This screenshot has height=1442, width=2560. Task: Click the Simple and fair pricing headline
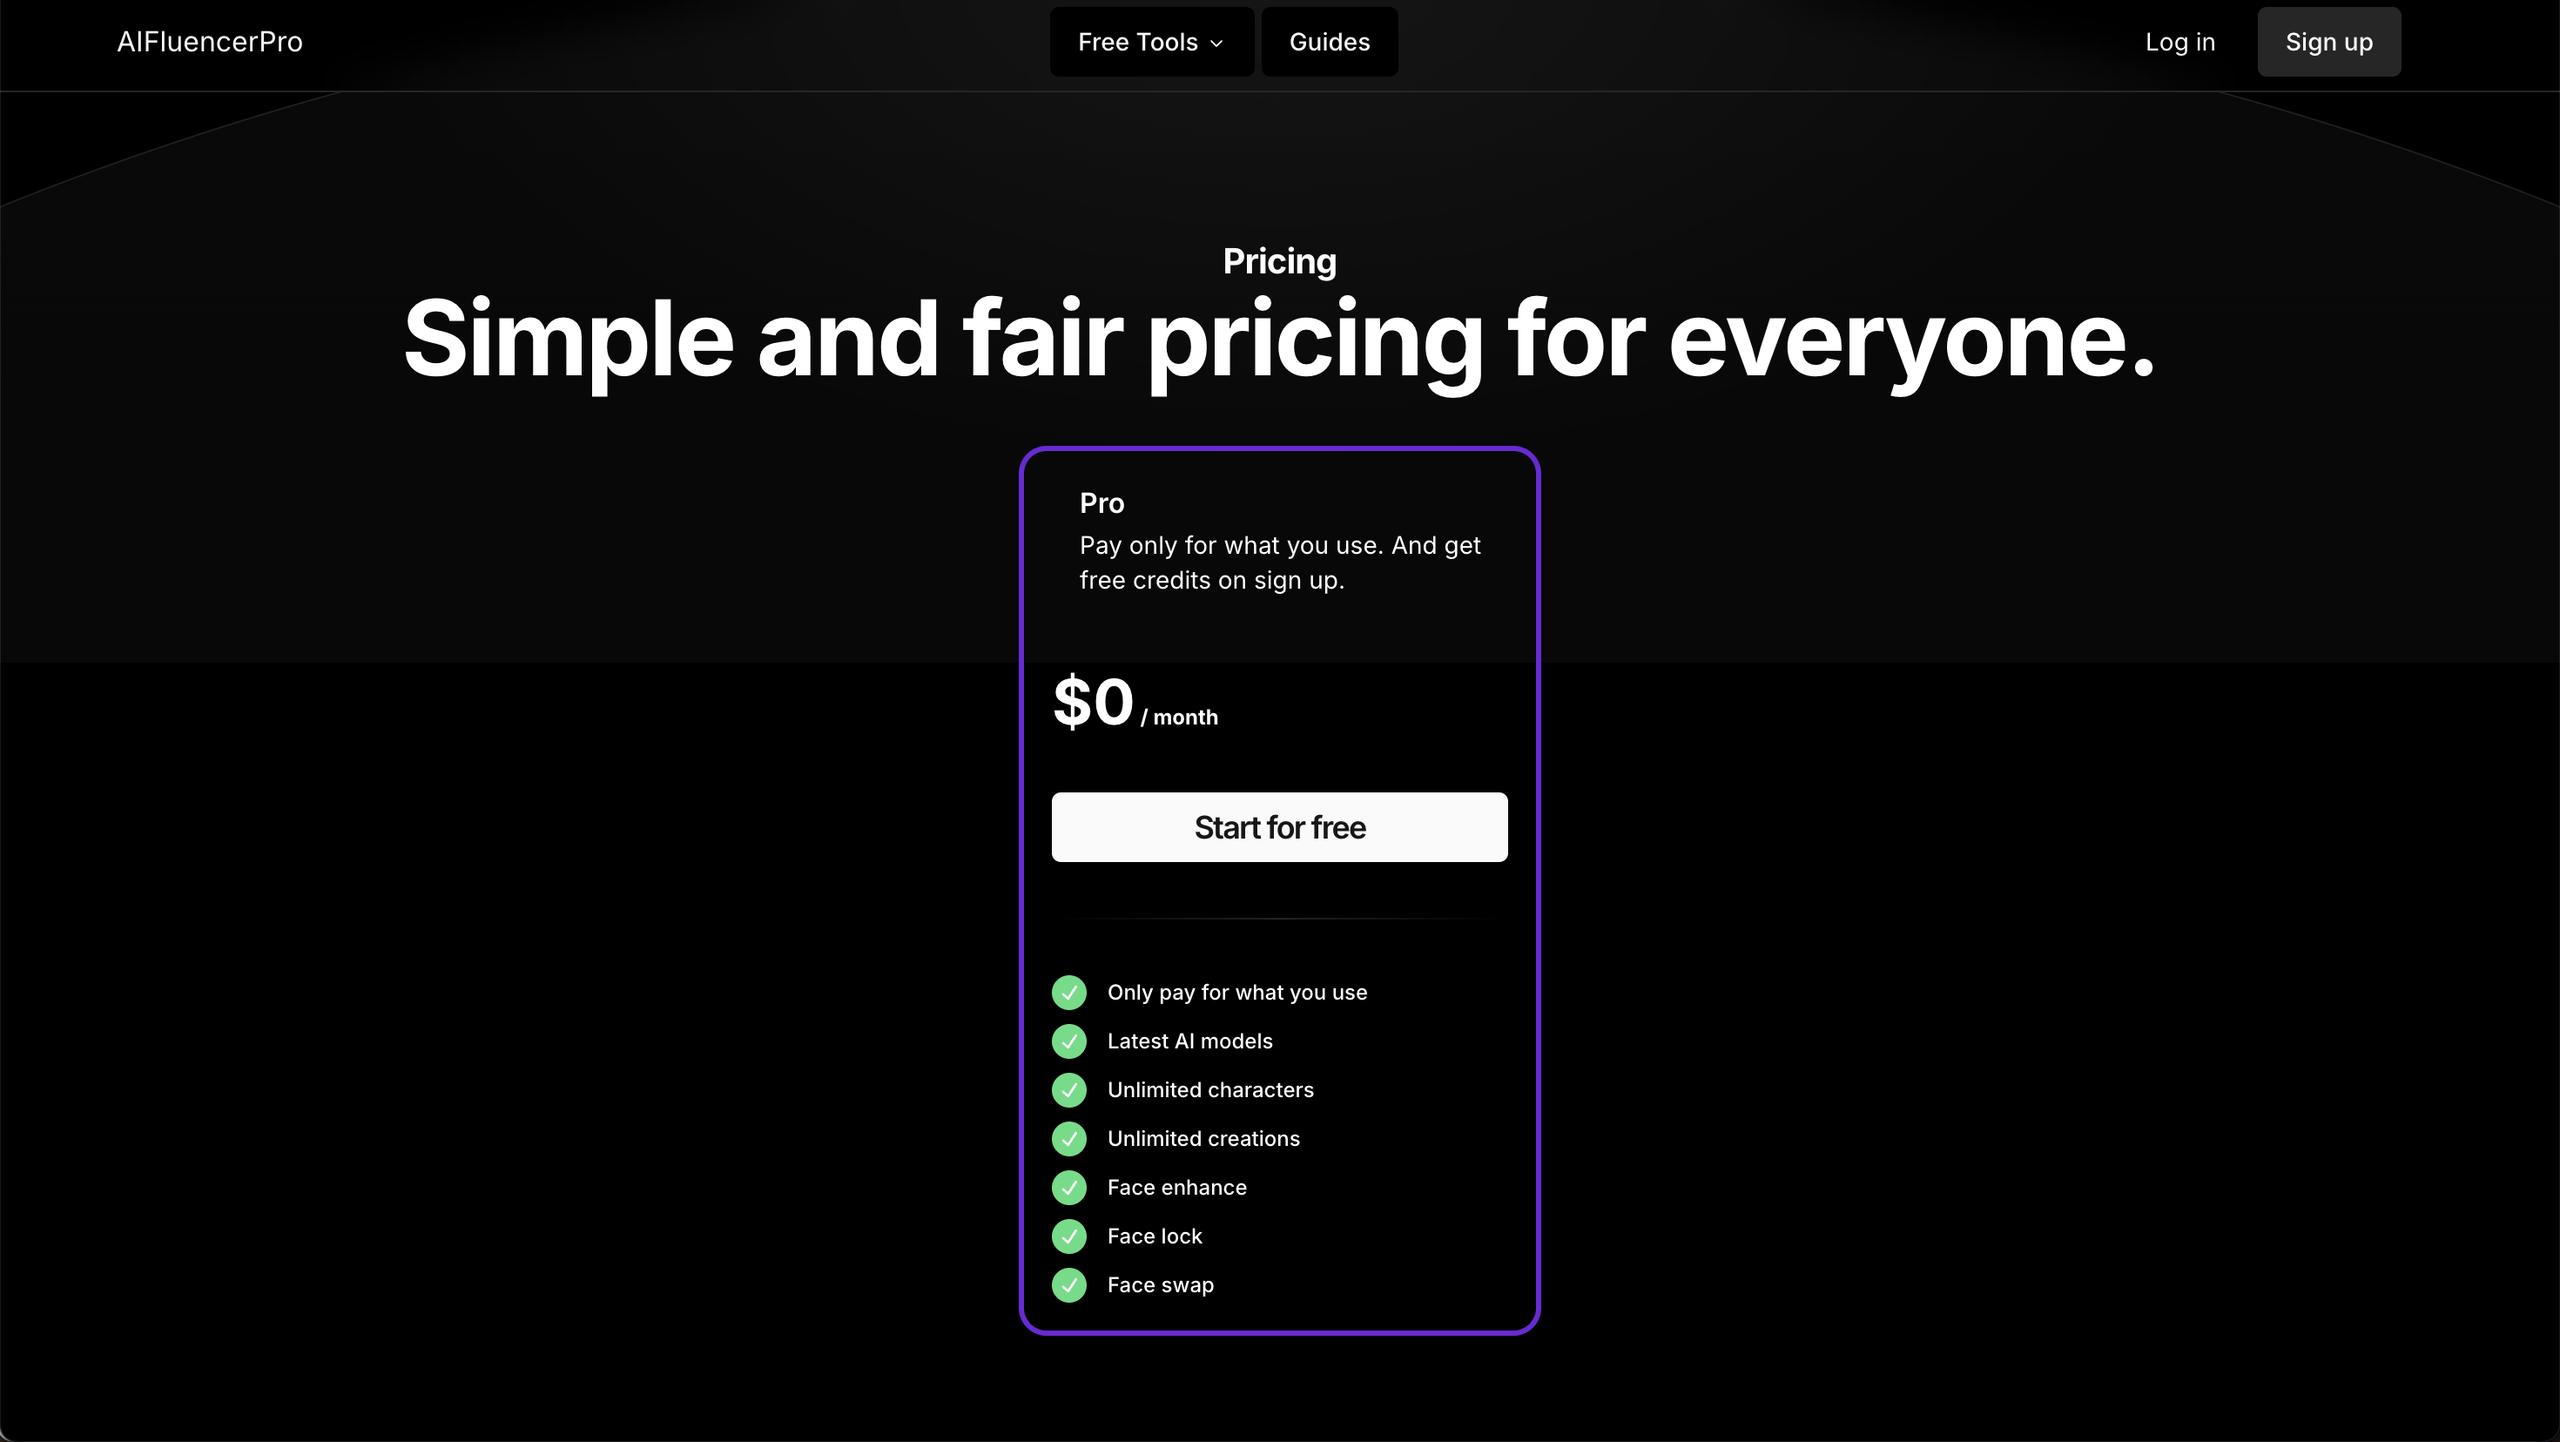tap(1279, 339)
